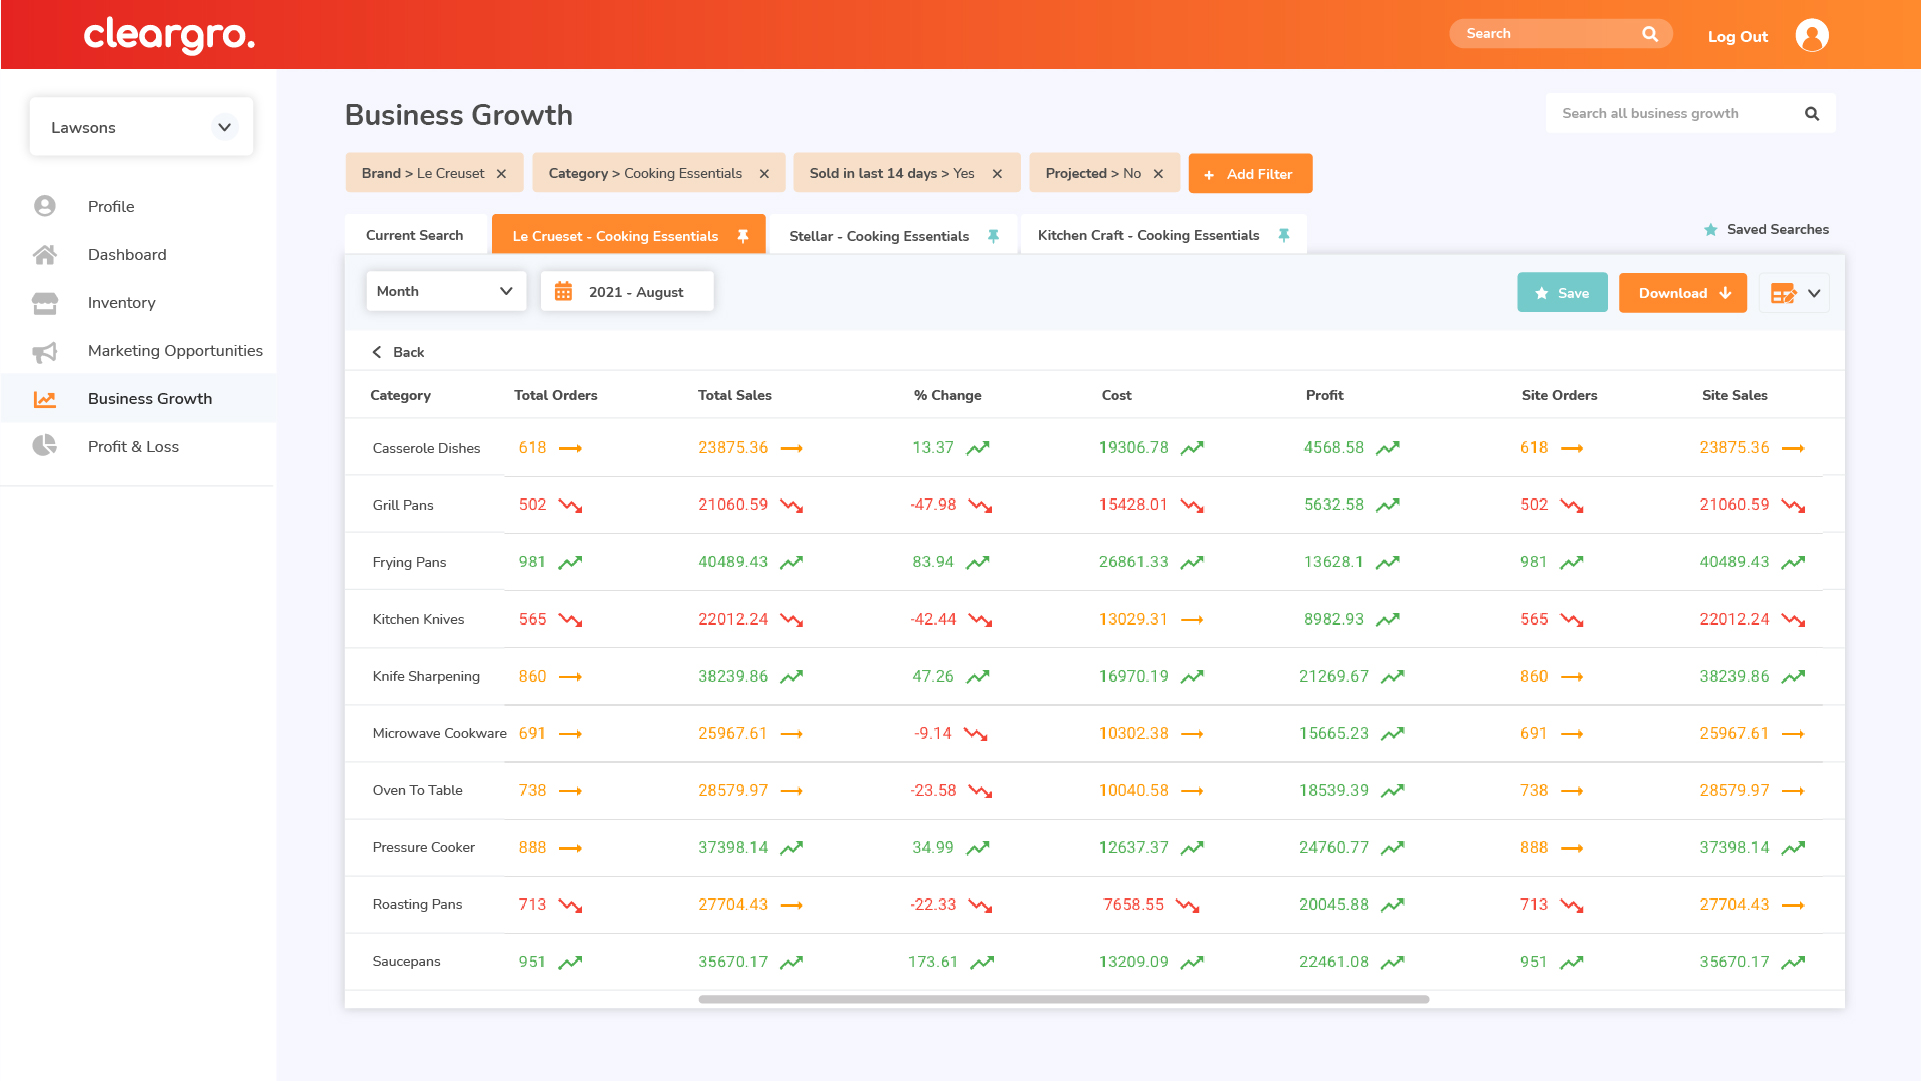Open Inventory via the store icon
Screen dimensions: 1921x1081
tap(45, 303)
